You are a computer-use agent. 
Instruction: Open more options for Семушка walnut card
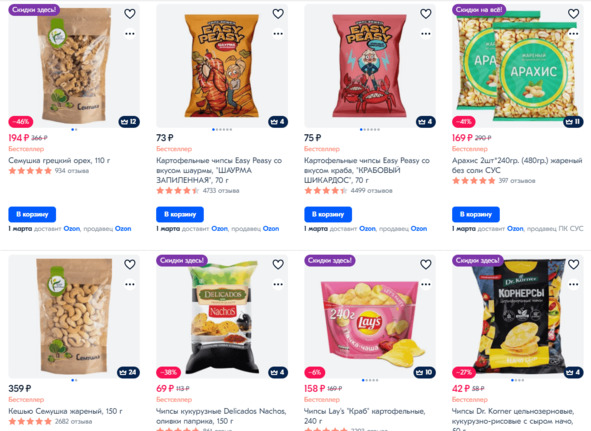pyautogui.click(x=130, y=34)
